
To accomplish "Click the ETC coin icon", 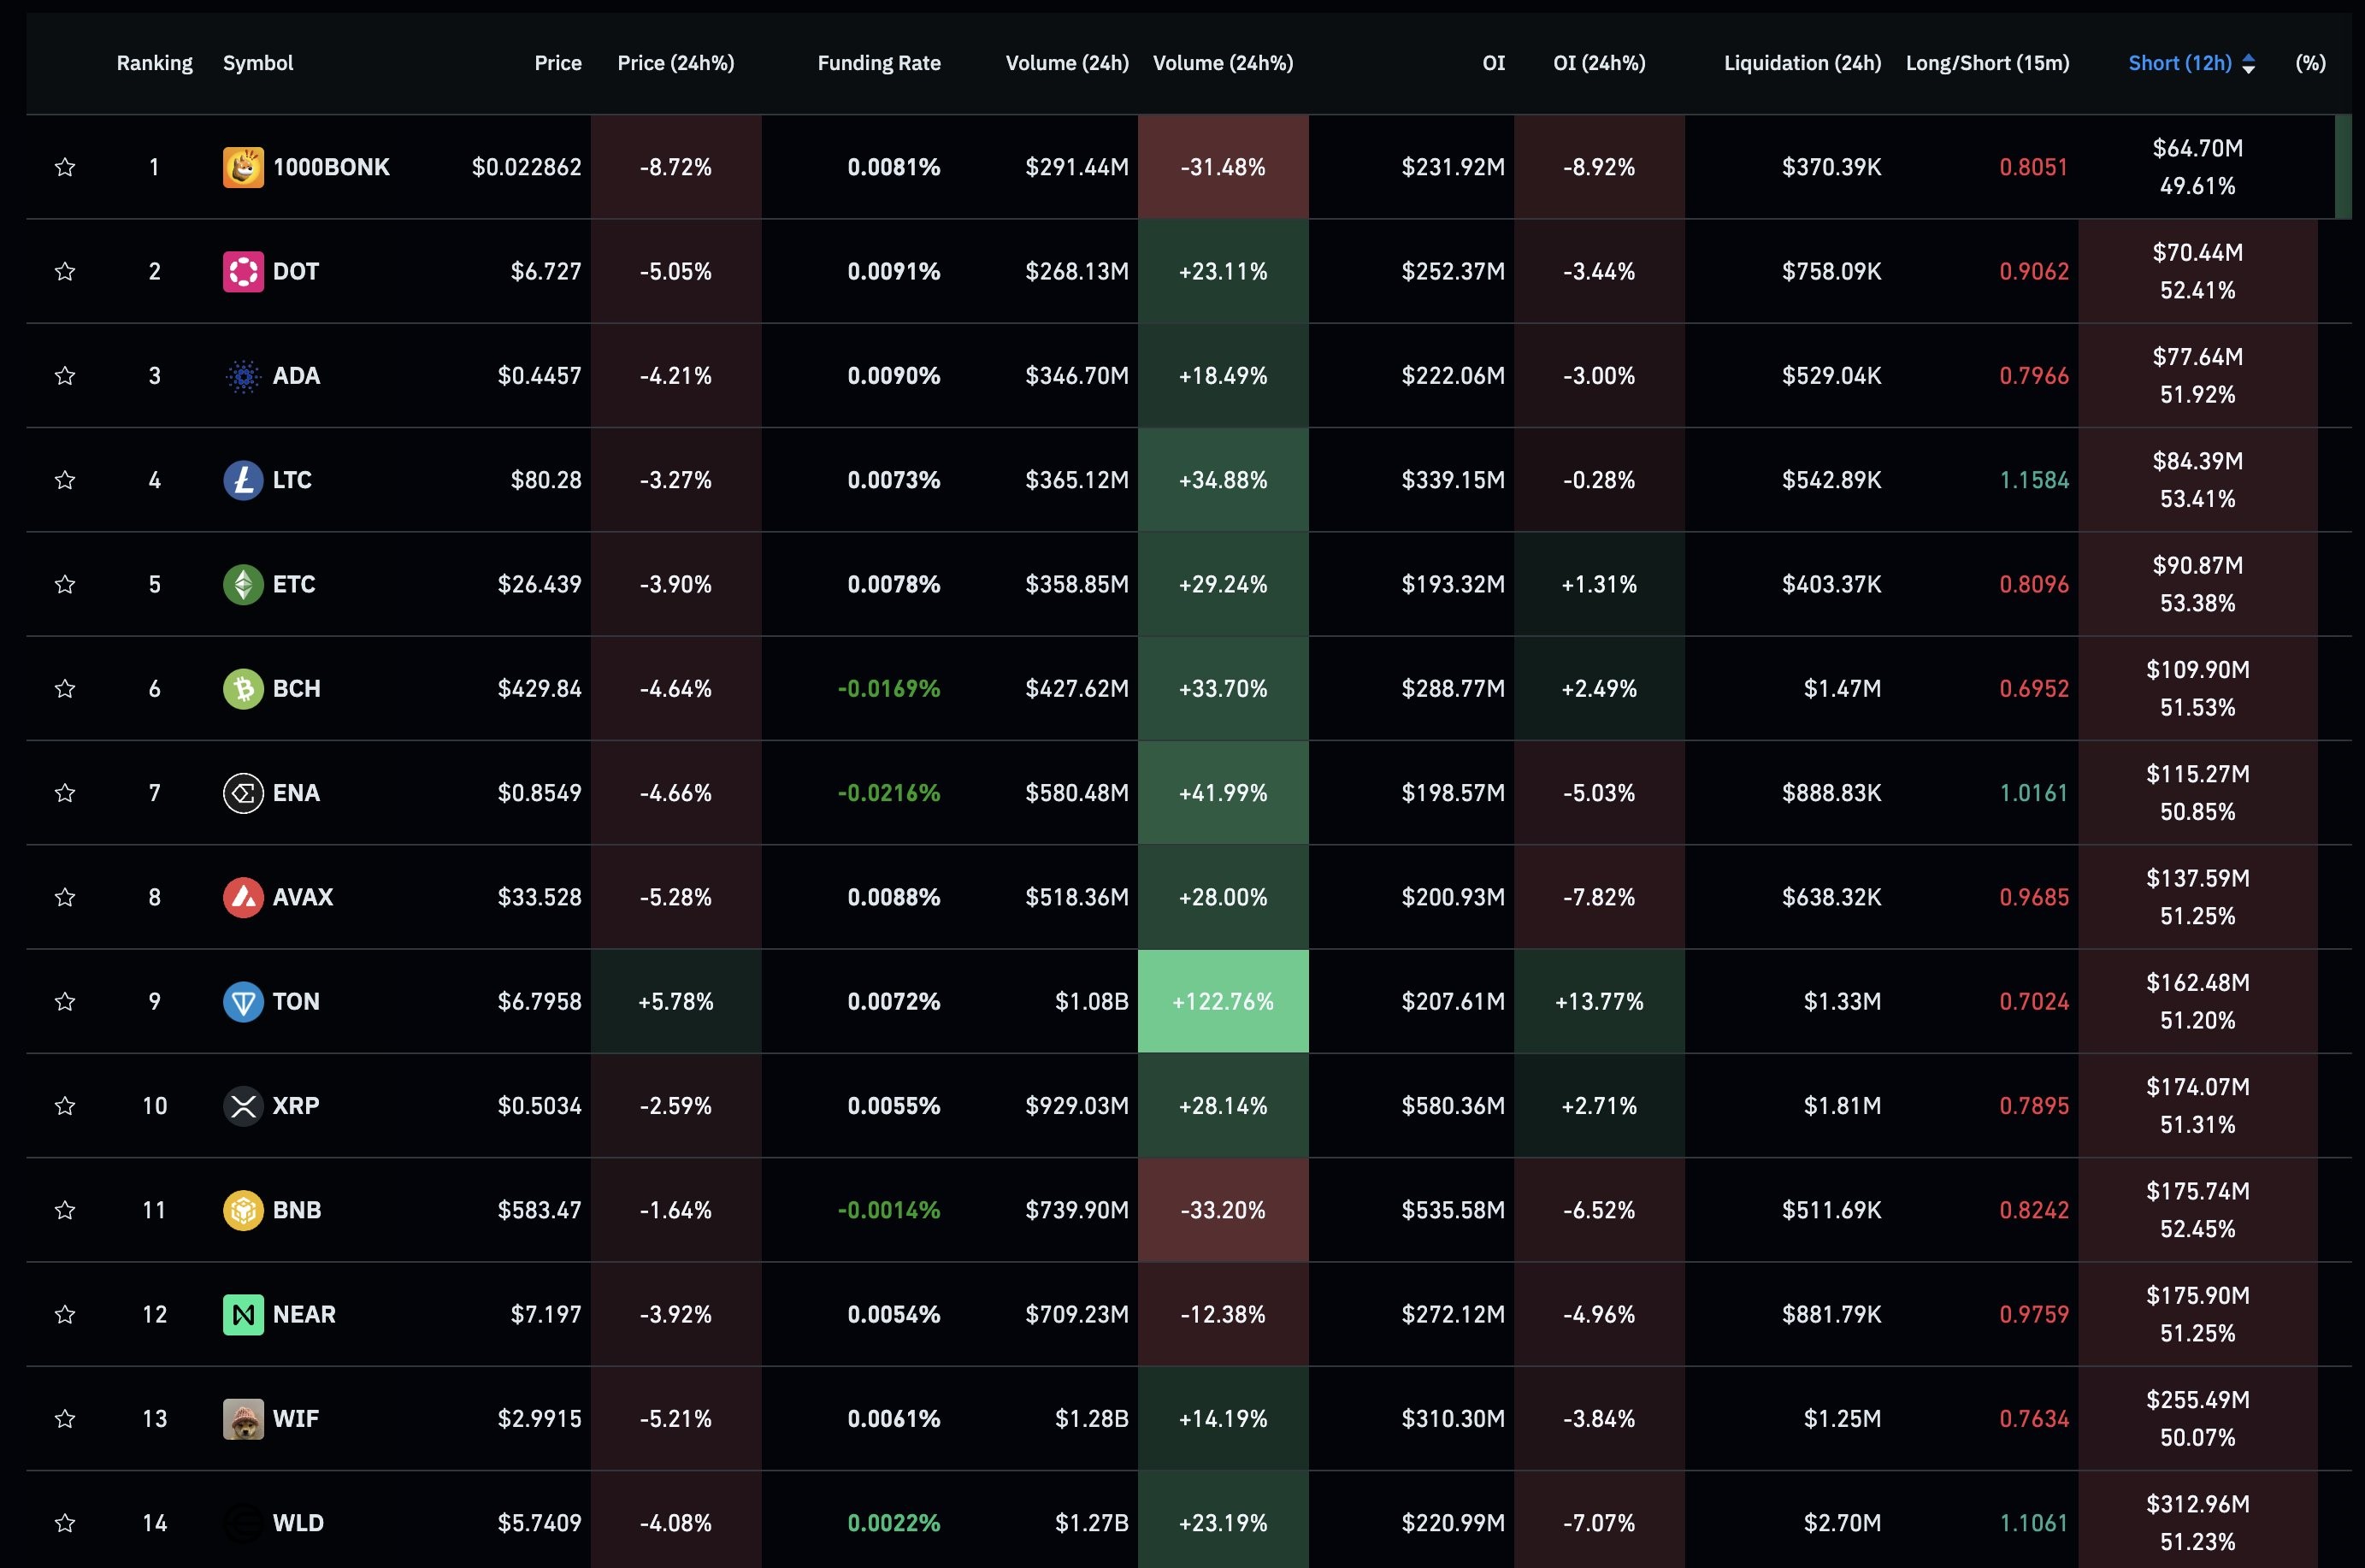I will point(243,584).
